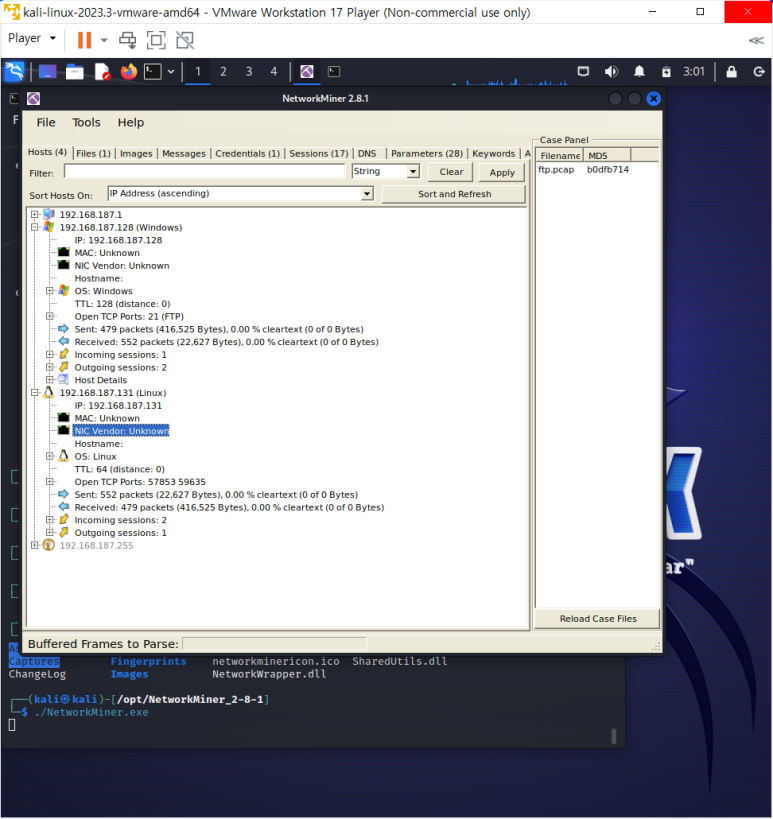The image size is (773, 819).
Task: Click the terminal window scrollbar thumb
Action: point(614,736)
